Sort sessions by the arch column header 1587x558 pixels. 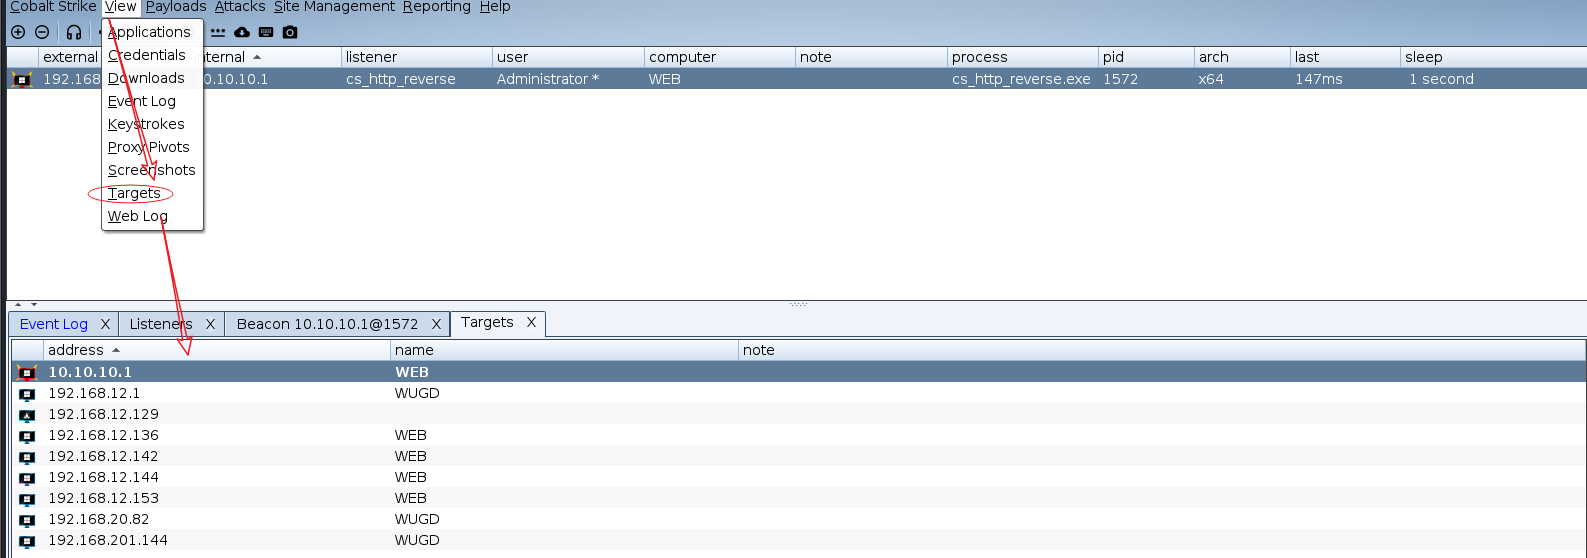coord(1242,57)
